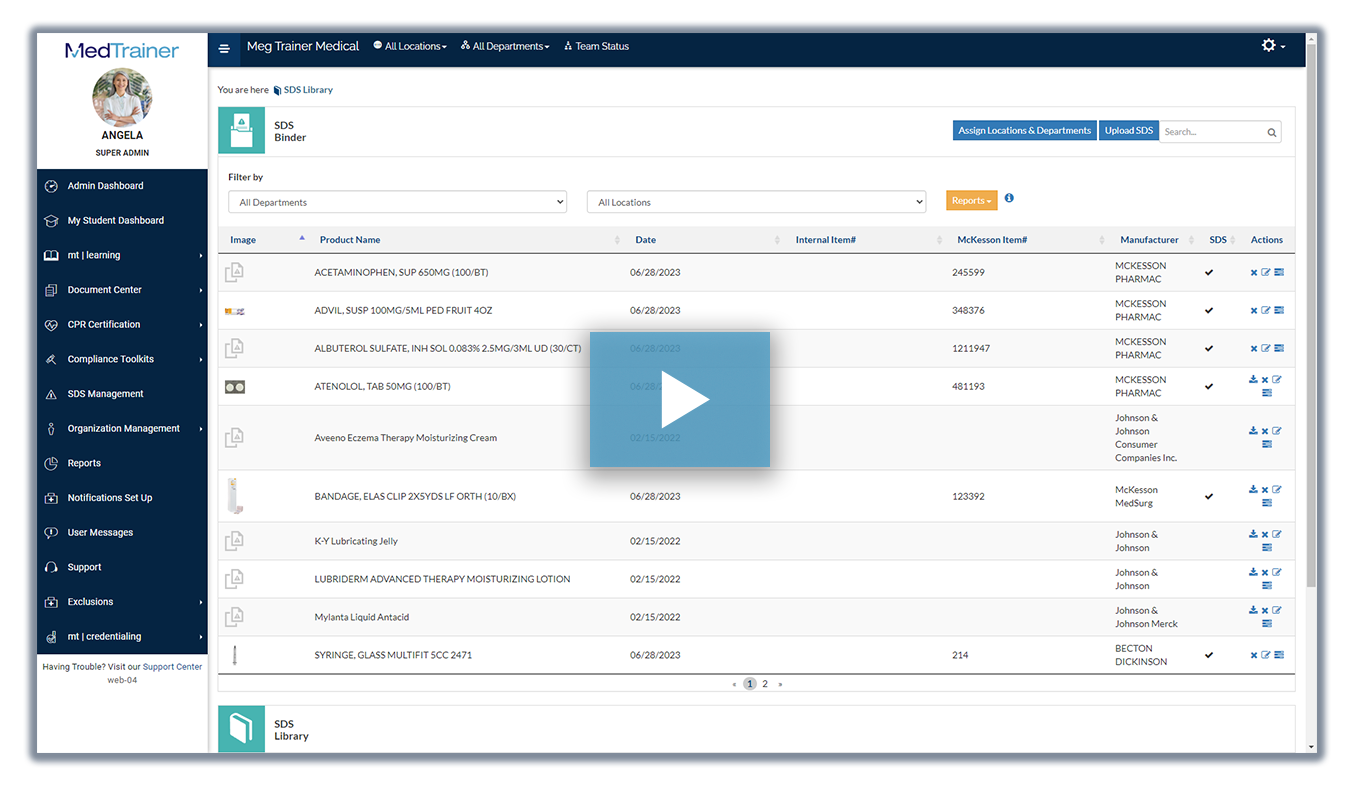Open details list icon for ACETAMINOPHEN row

pos(1279,272)
